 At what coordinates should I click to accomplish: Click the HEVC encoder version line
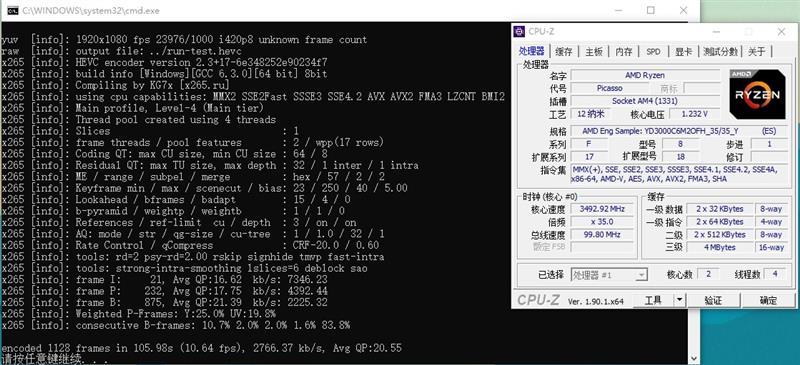pos(165,62)
